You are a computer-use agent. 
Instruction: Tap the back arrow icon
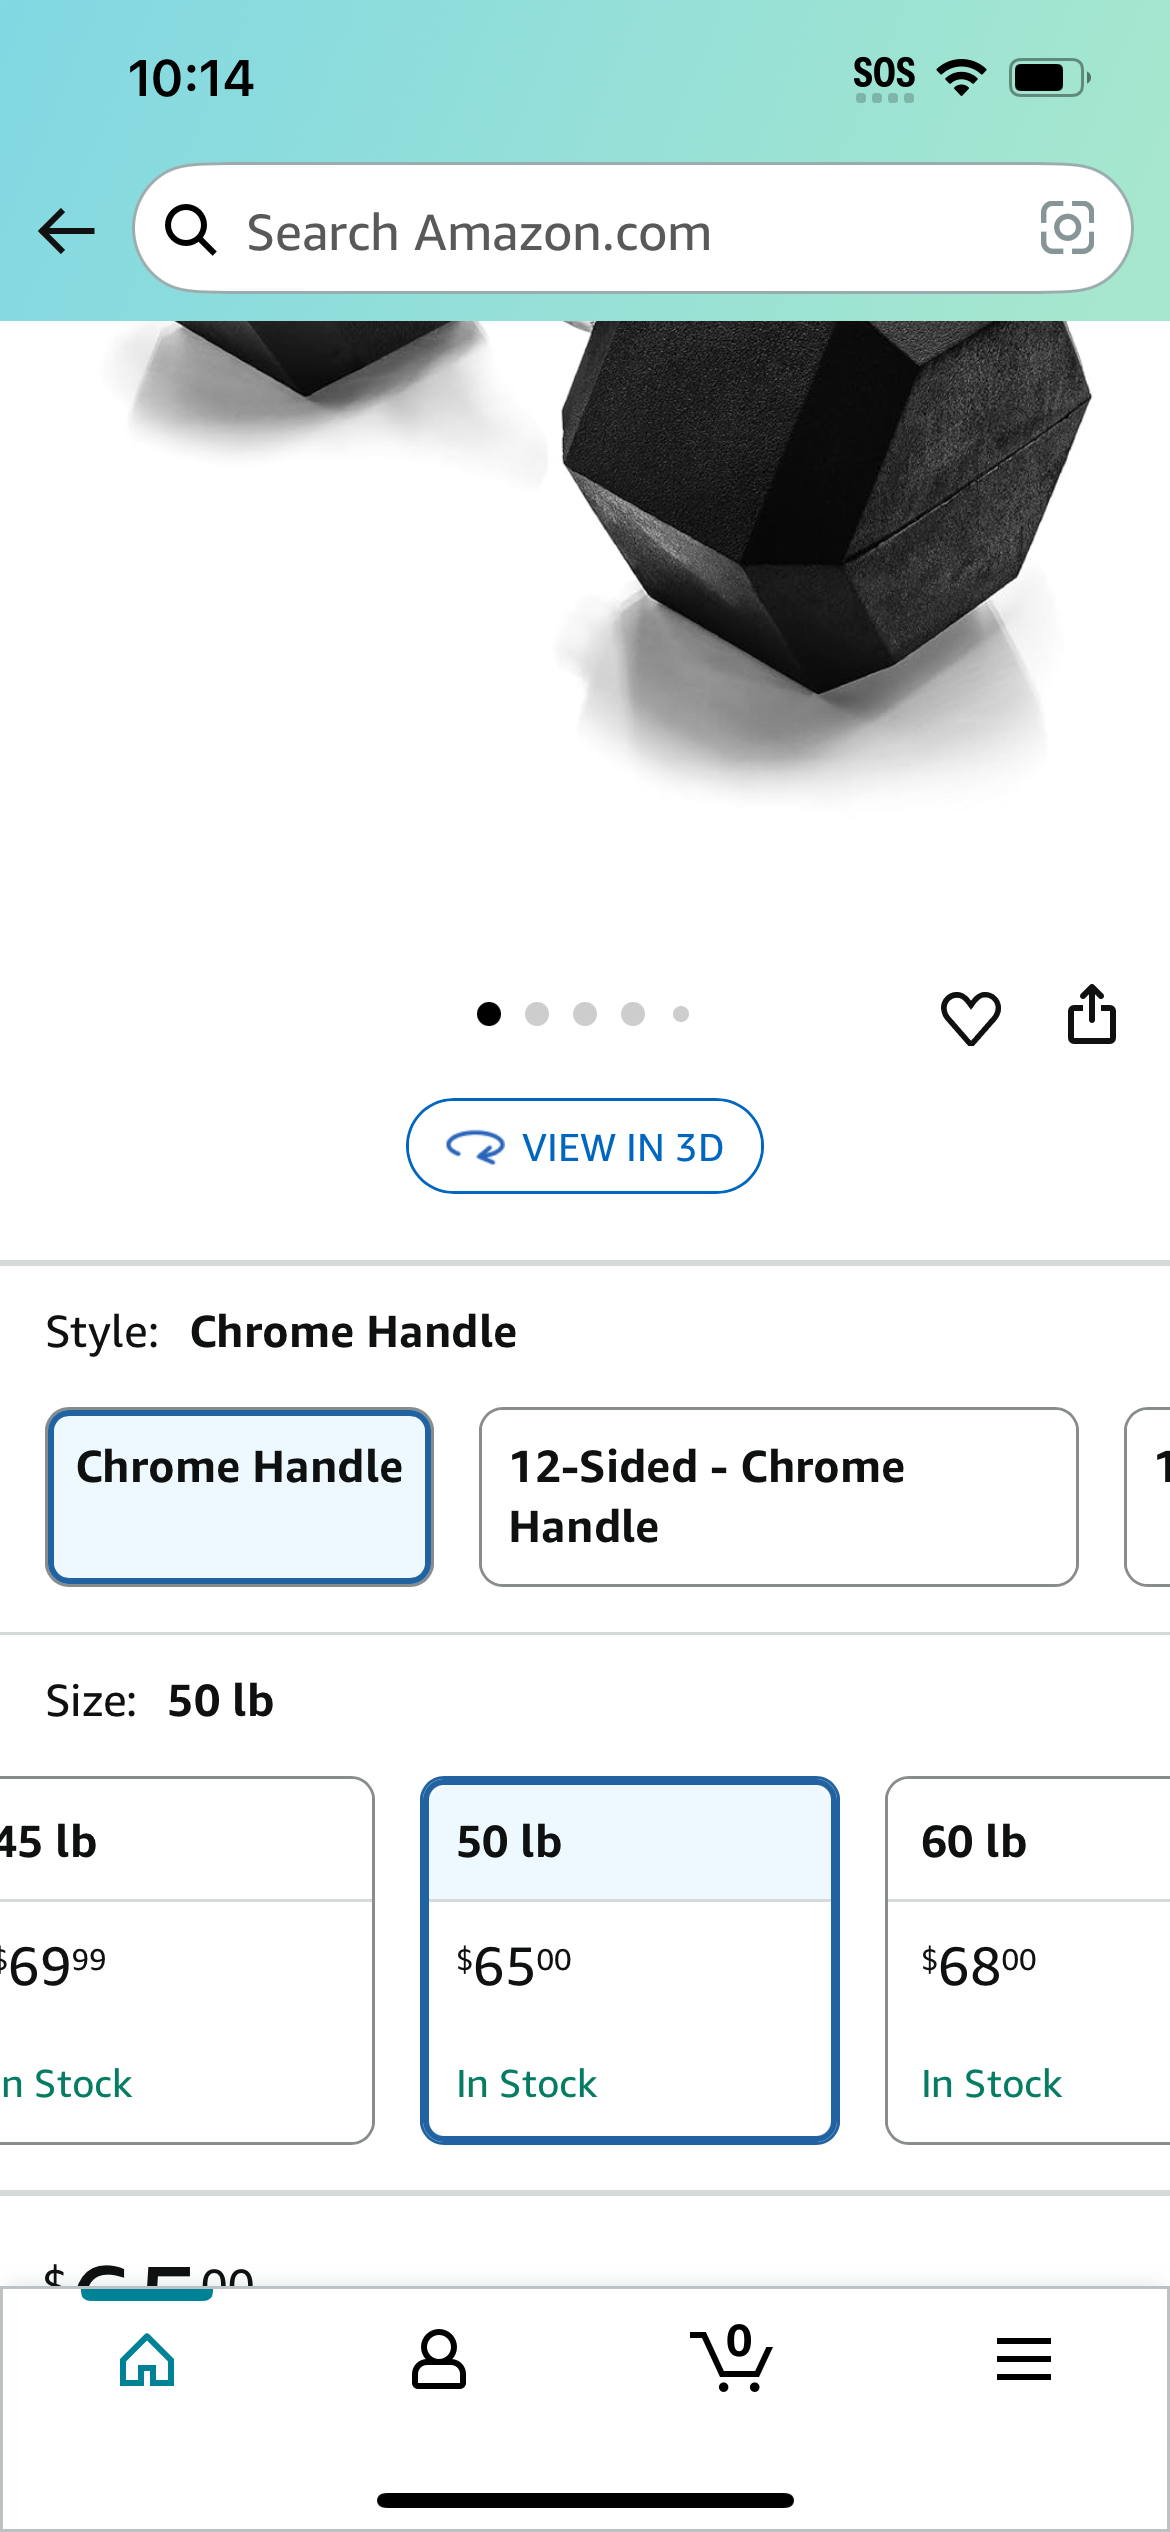click(x=66, y=231)
